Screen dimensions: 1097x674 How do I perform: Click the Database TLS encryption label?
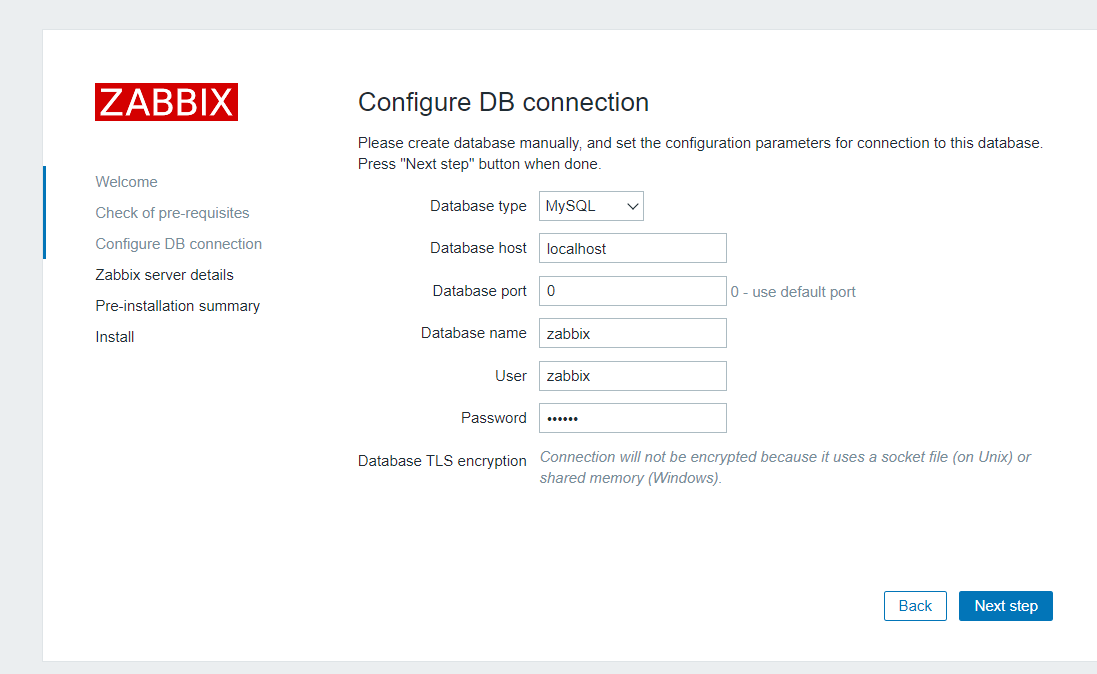(442, 461)
